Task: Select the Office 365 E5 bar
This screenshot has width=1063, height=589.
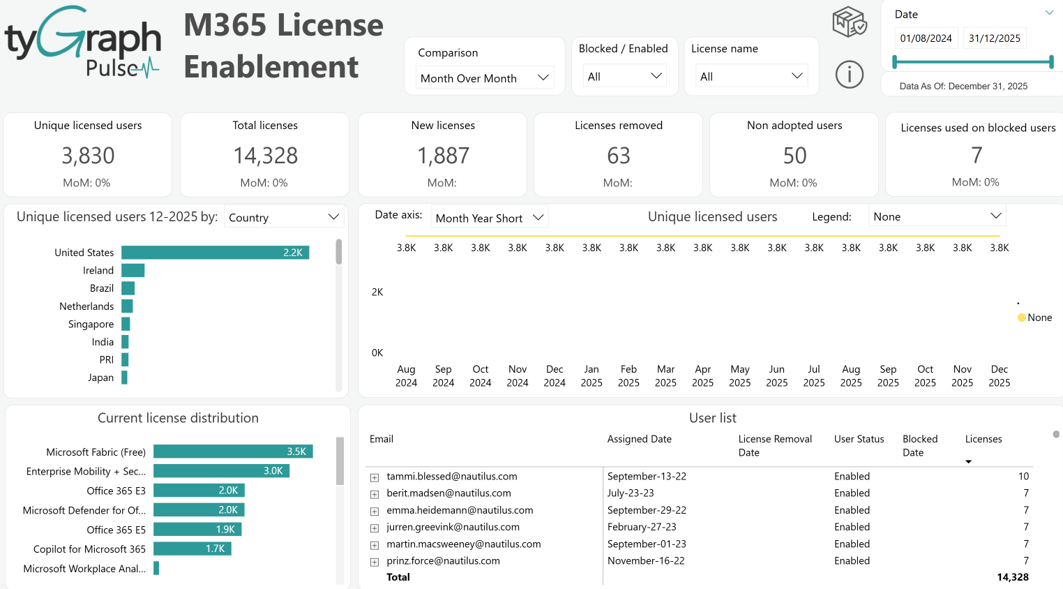Action: pos(197,529)
